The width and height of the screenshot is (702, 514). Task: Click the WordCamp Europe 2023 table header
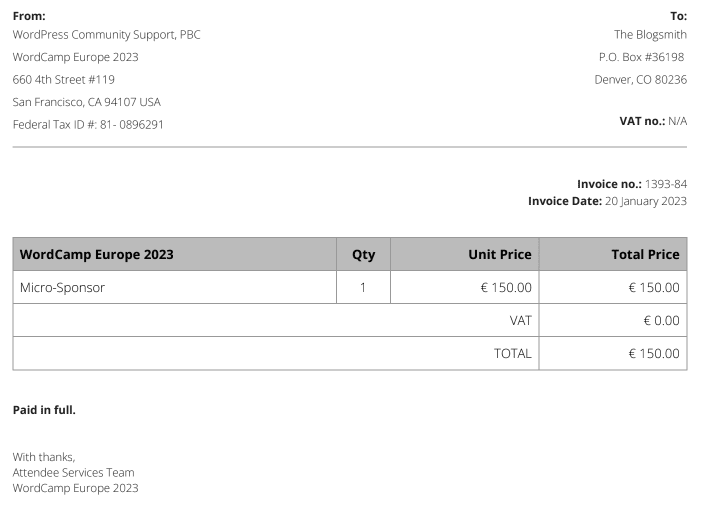tap(97, 254)
